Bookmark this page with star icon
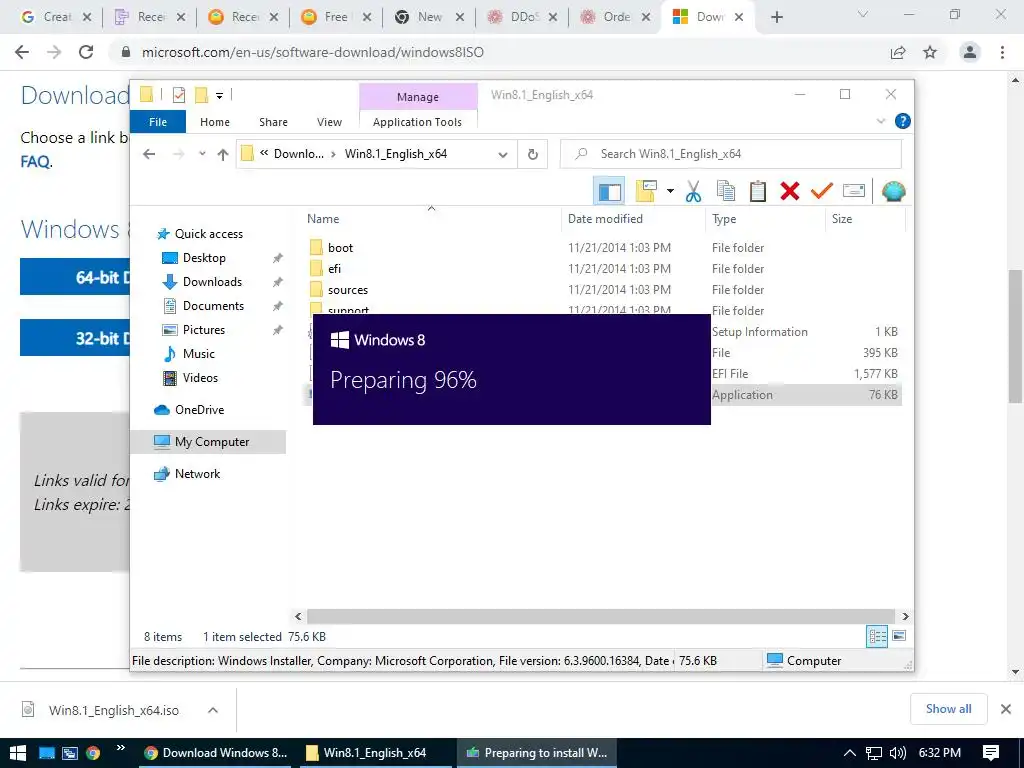Image resolution: width=1024 pixels, height=768 pixels. (930, 52)
